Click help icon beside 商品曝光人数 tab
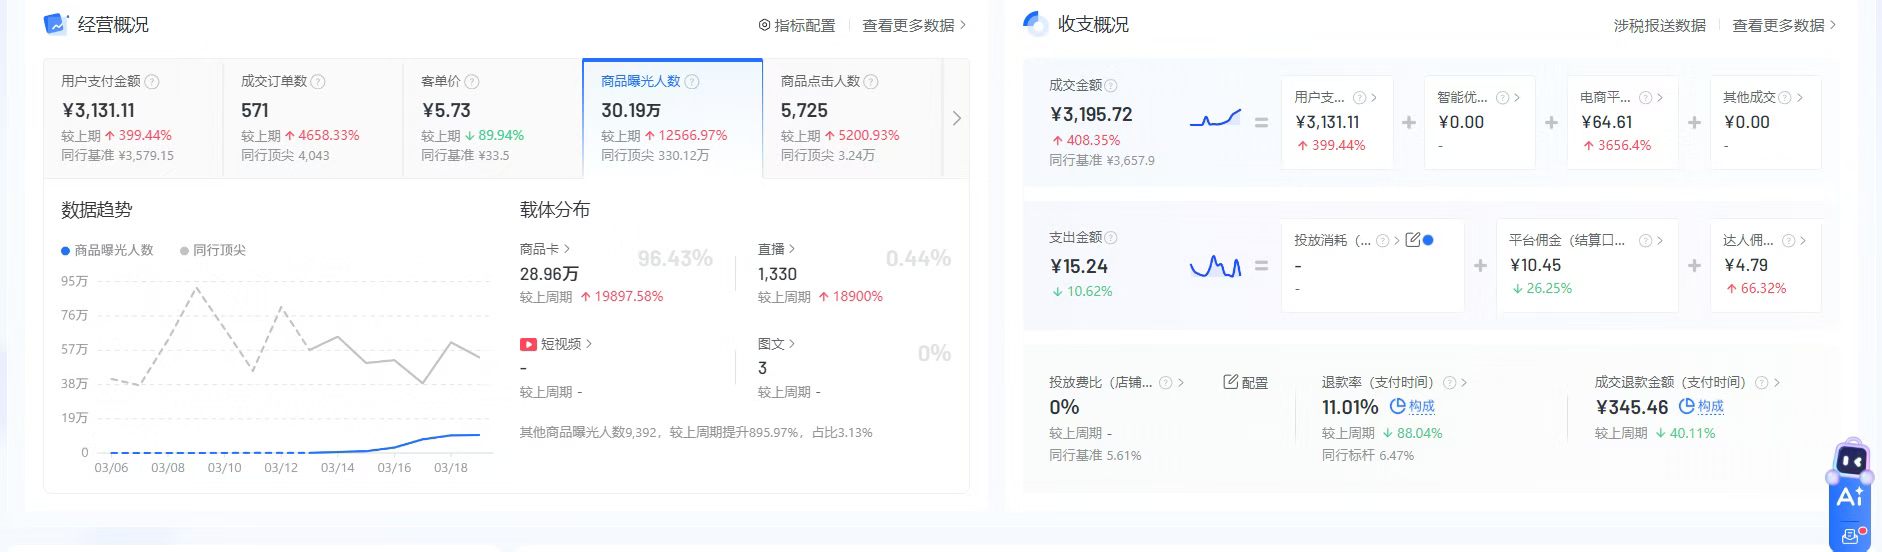The image size is (1882, 552). pyautogui.click(x=692, y=82)
